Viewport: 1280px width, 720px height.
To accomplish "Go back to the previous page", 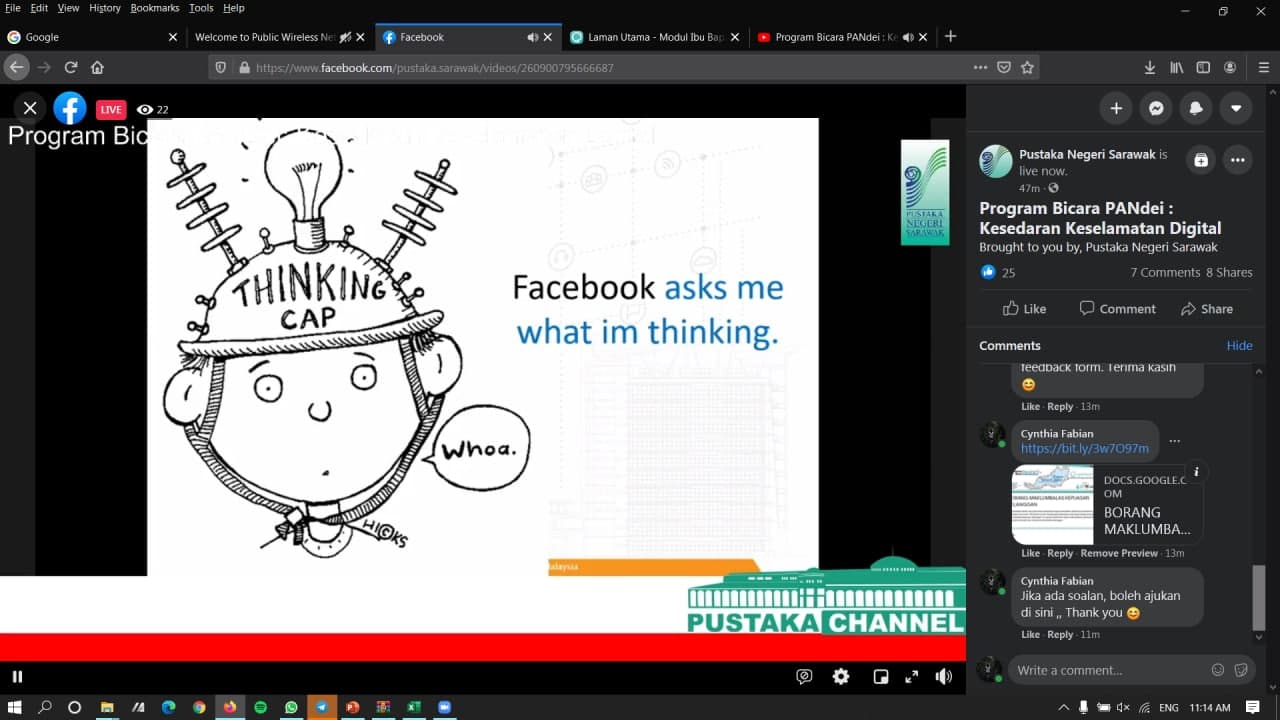I will point(16,67).
